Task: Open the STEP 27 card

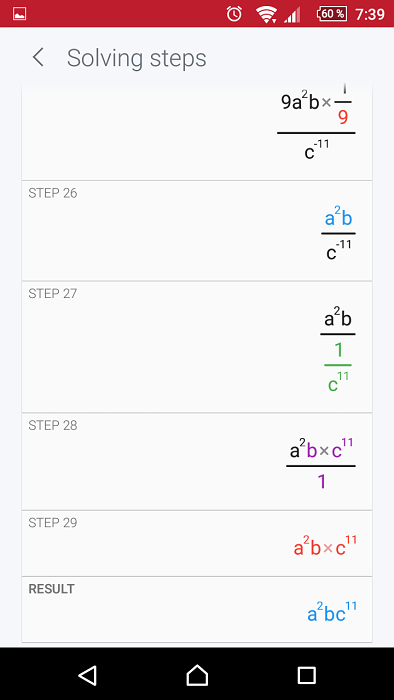Action: 197,347
